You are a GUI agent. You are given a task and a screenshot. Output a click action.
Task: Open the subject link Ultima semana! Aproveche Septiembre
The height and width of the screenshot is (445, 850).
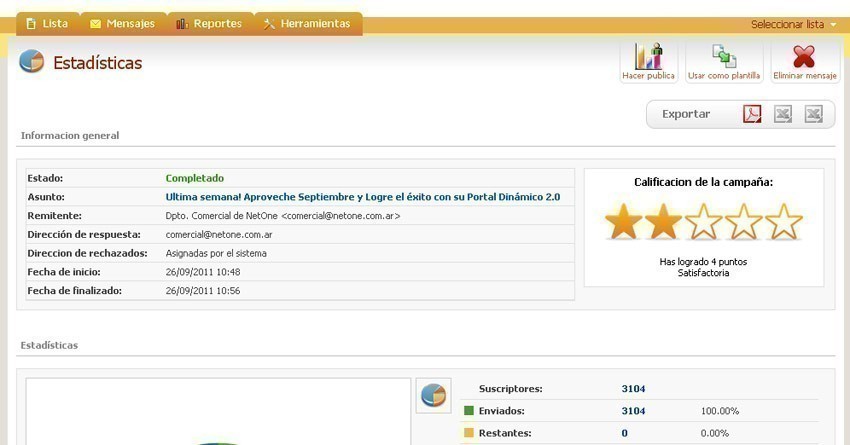tap(363, 197)
